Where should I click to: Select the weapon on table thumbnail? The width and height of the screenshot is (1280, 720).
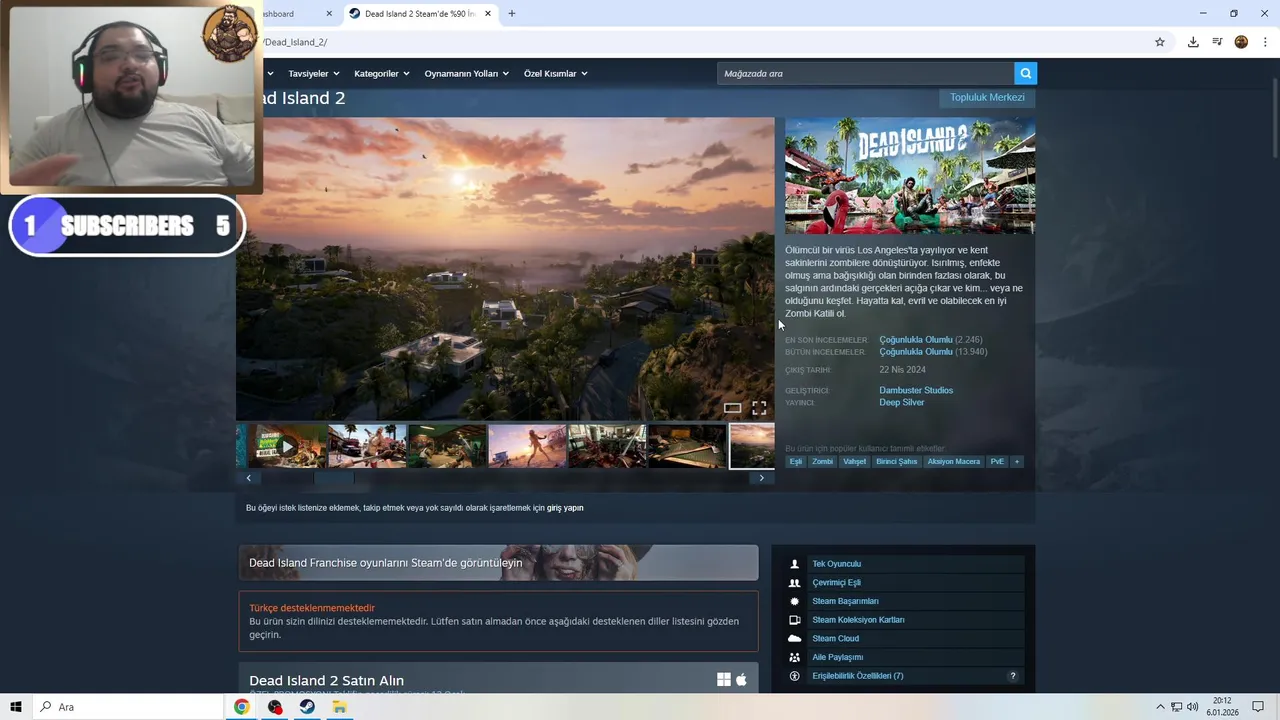coord(687,446)
